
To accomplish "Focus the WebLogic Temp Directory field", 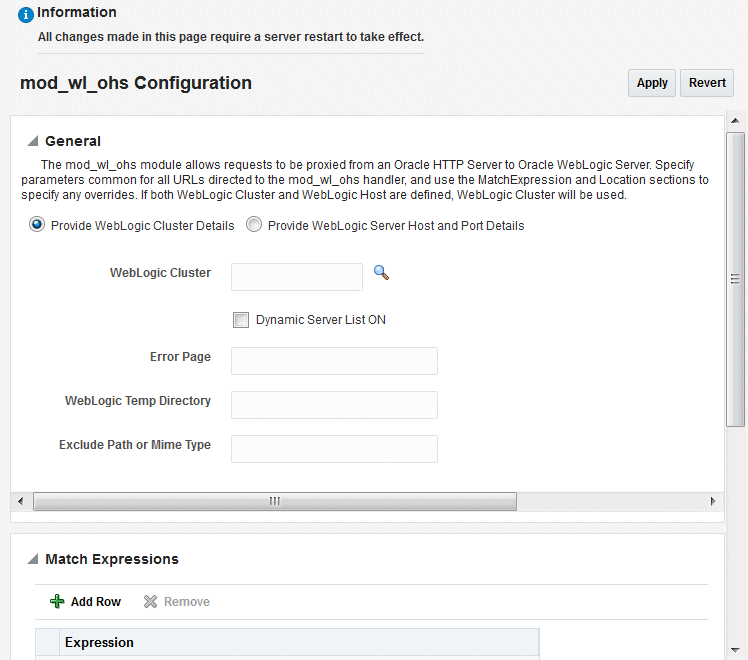I will point(334,405).
